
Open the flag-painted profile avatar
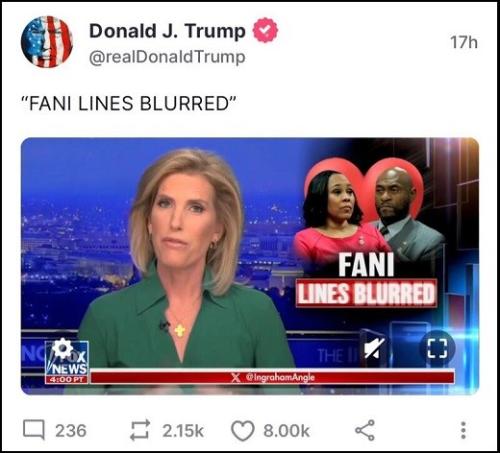coord(47,42)
